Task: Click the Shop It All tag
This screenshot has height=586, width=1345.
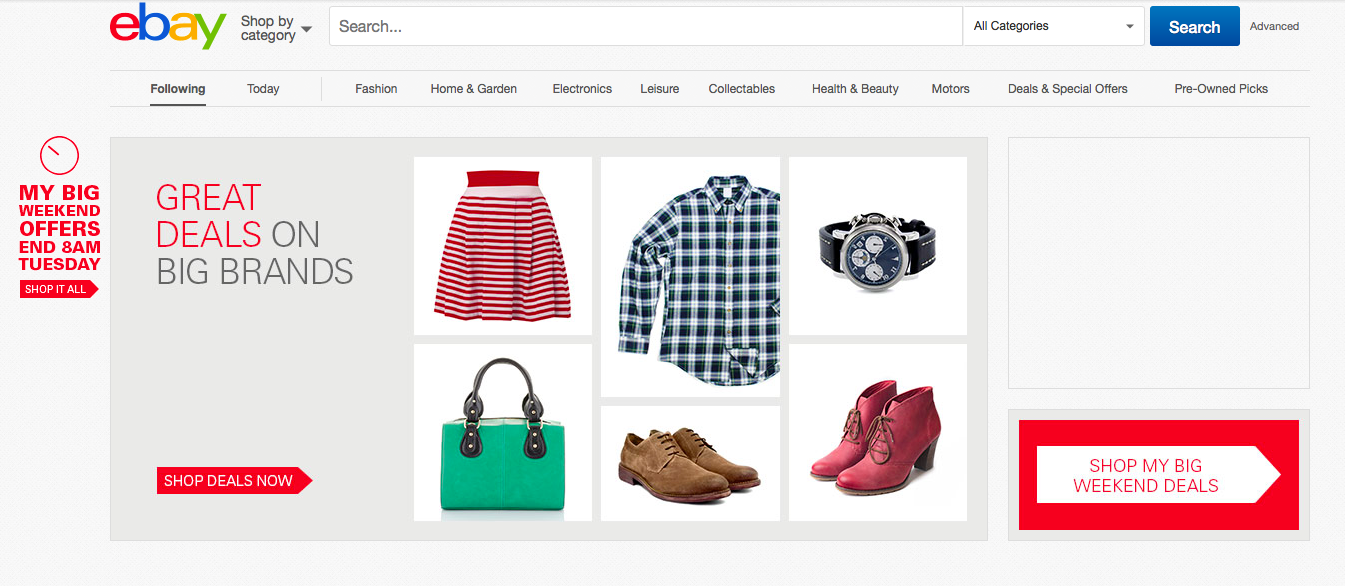Action: point(57,289)
